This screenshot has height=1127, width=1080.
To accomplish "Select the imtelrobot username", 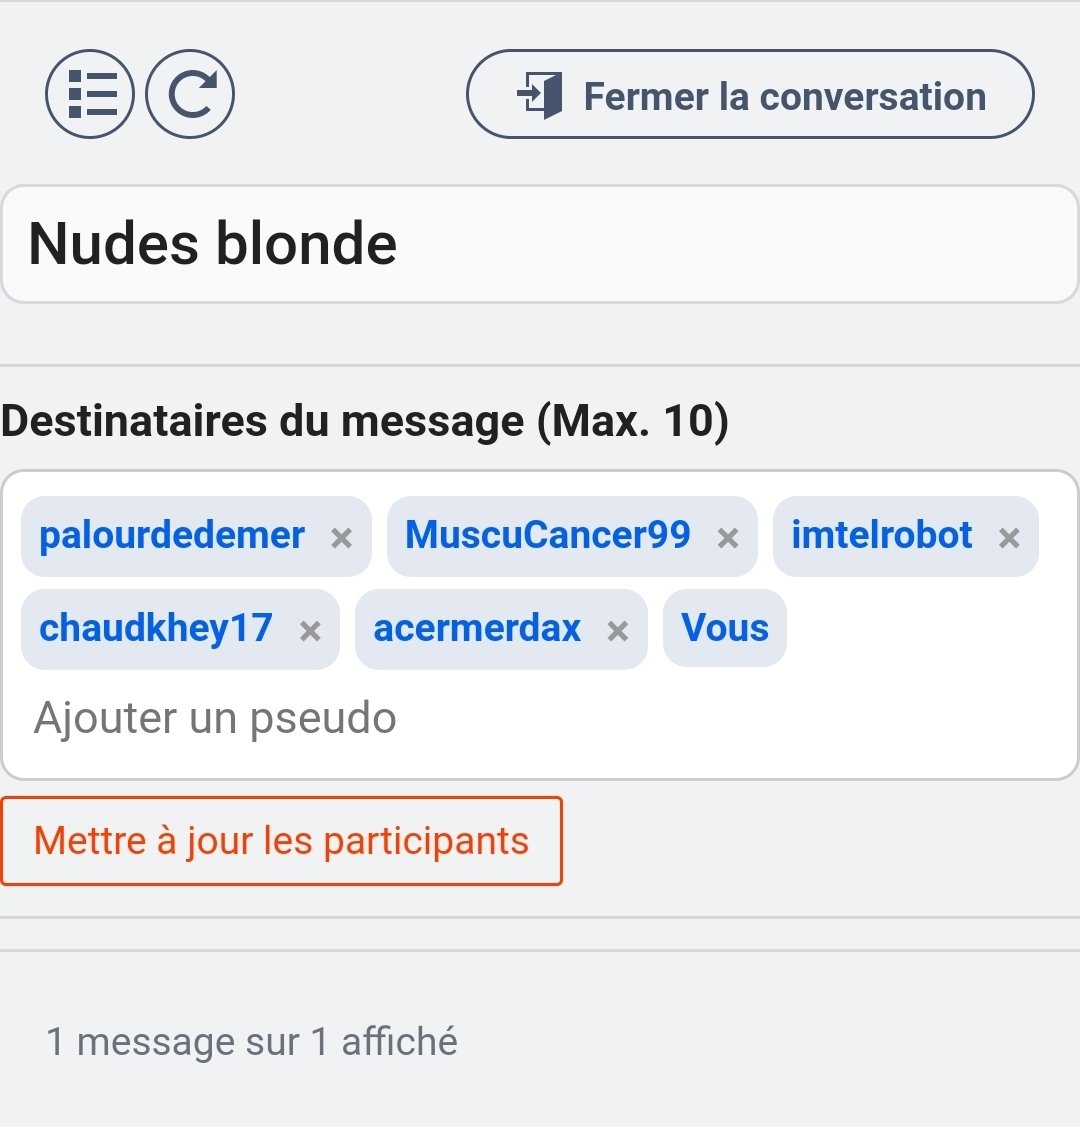I will [x=882, y=535].
